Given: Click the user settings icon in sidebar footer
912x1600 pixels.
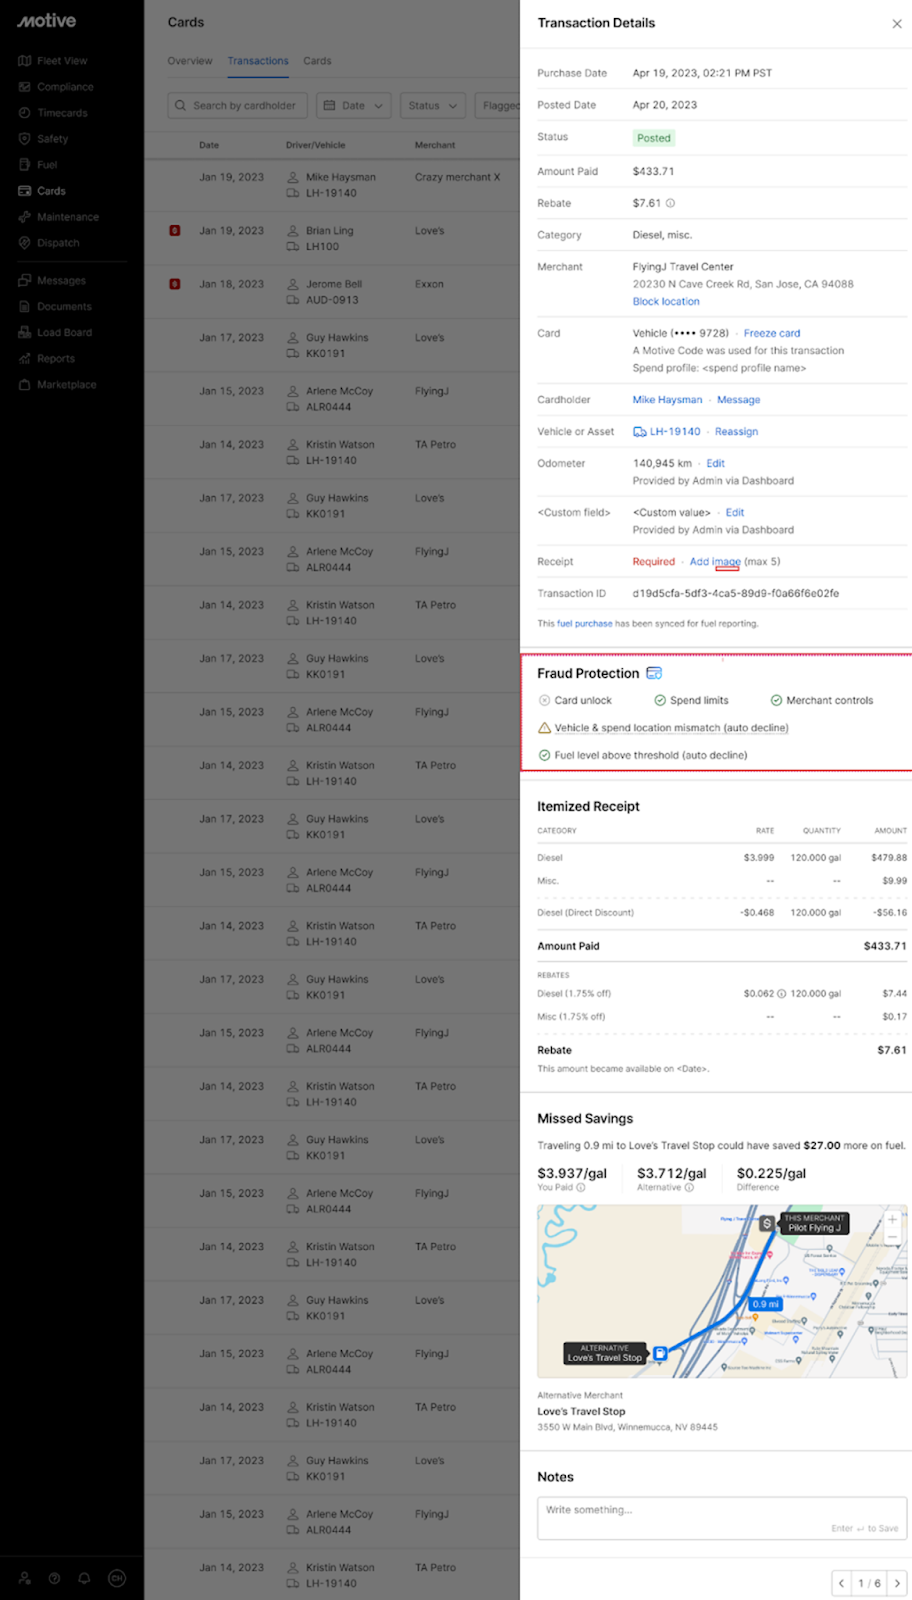Looking at the screenshot, I should pyautogui.click(x=24, y=1578).
